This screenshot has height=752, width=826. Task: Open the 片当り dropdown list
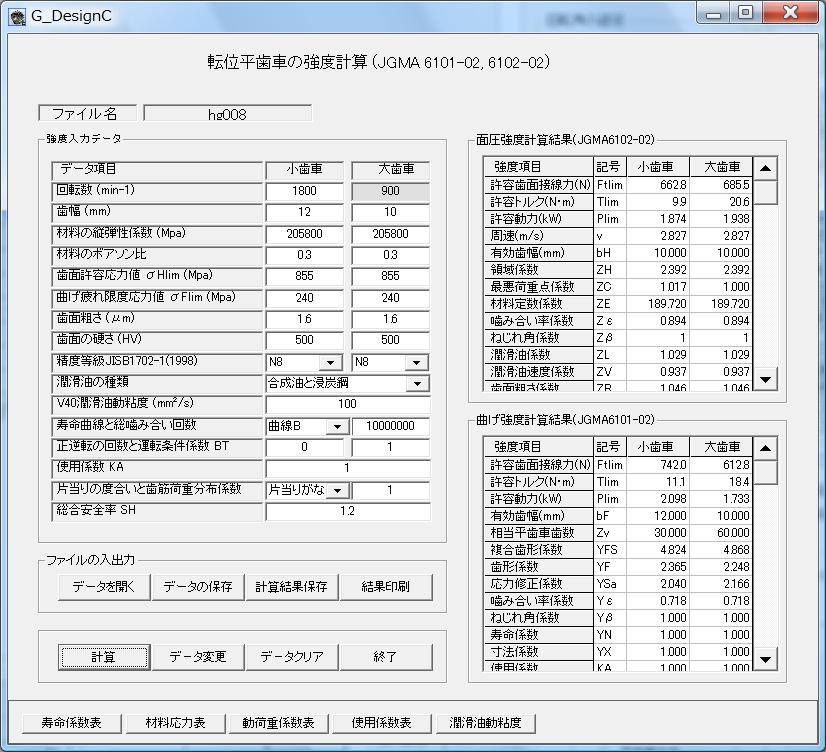(337, 490)
